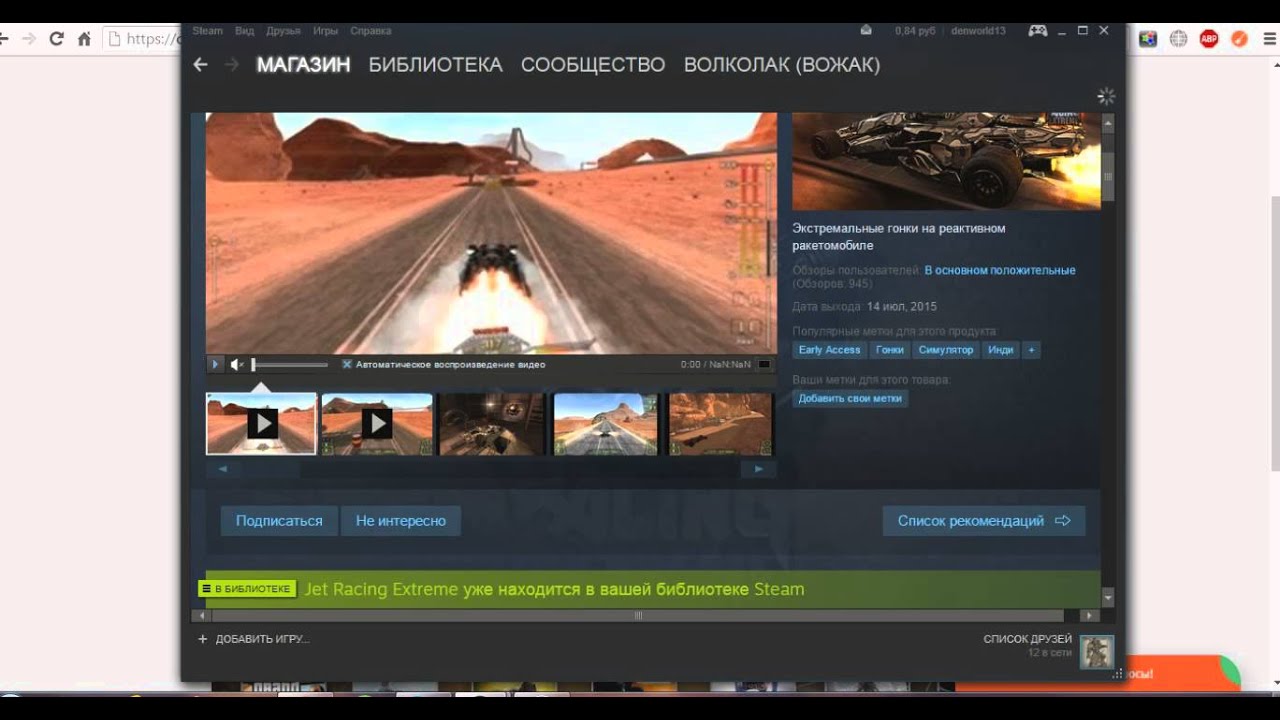Image resolution: width=1280 pixels, height=720 pixels.
Task: Click the Добавить свои метки button
Action: point(850,398)
